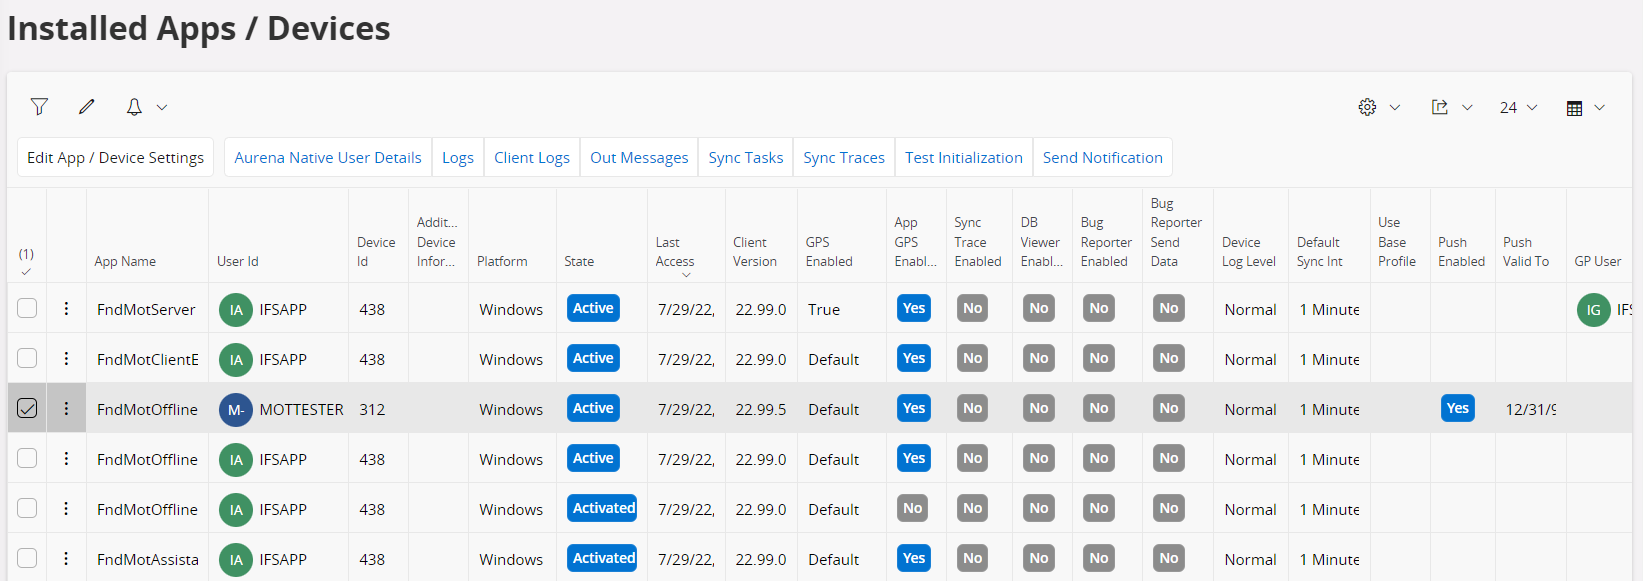Click the notification bell icon
This screenshot has width=1643, height=581.
pos(134,107)
